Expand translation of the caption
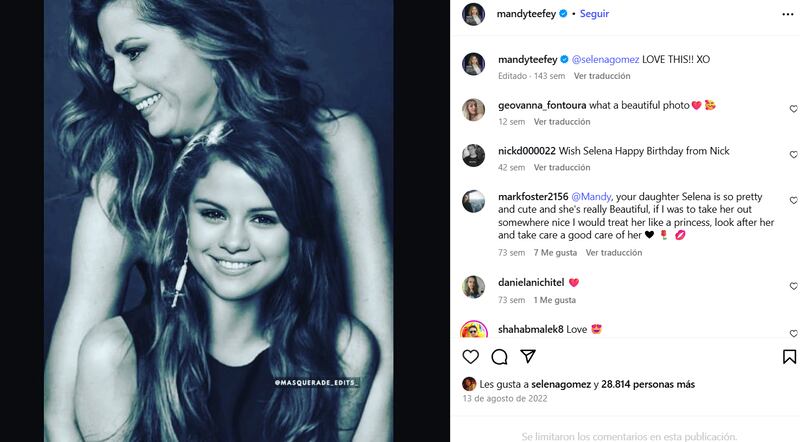This screenshot has width=800, height=442. 602,76
